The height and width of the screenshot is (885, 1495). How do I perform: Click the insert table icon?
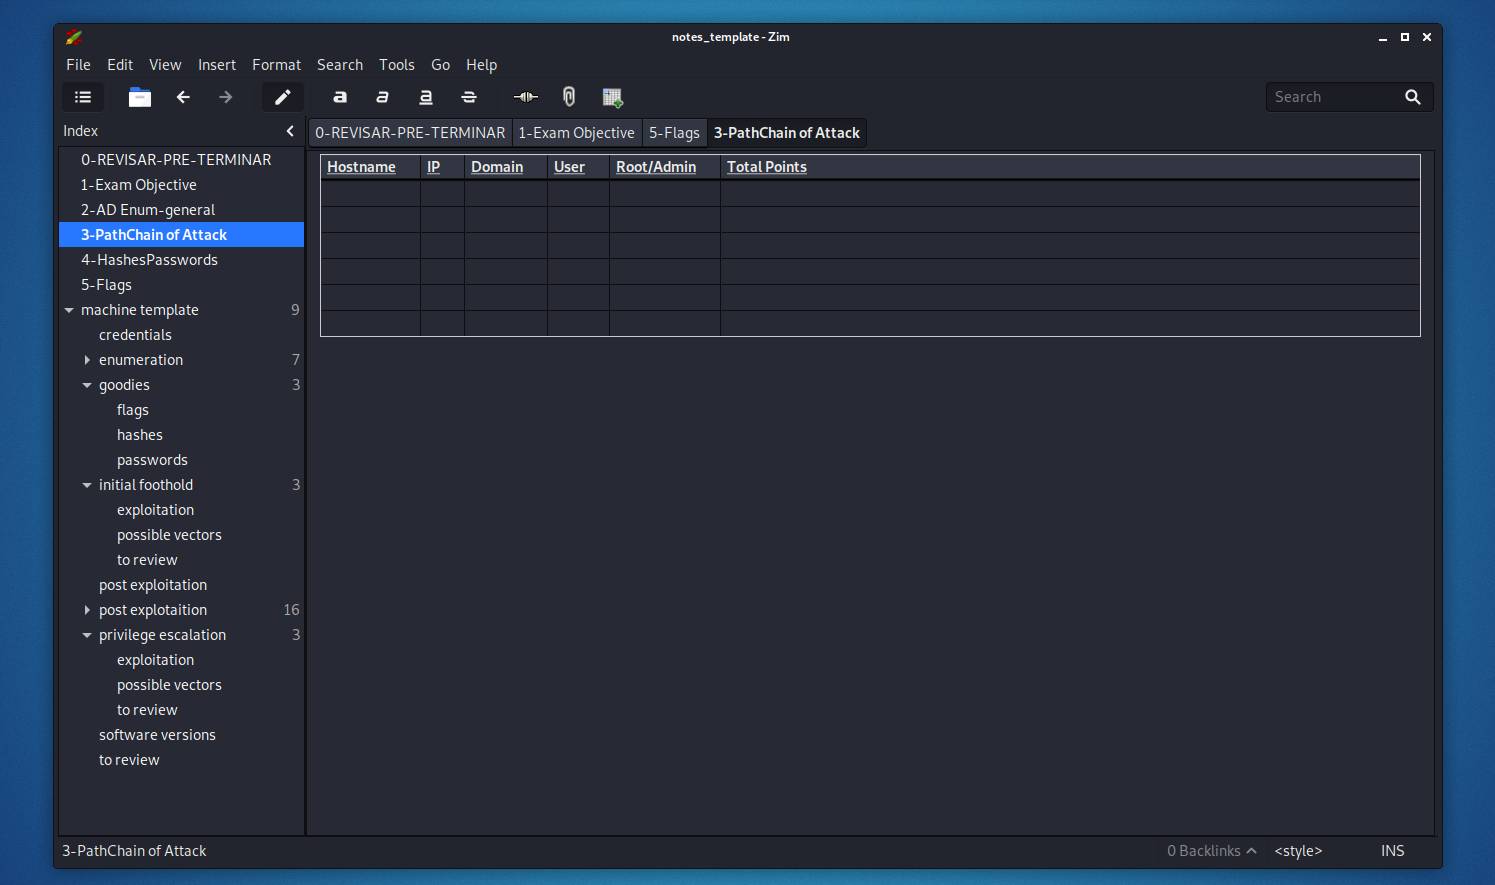(613, 97)
